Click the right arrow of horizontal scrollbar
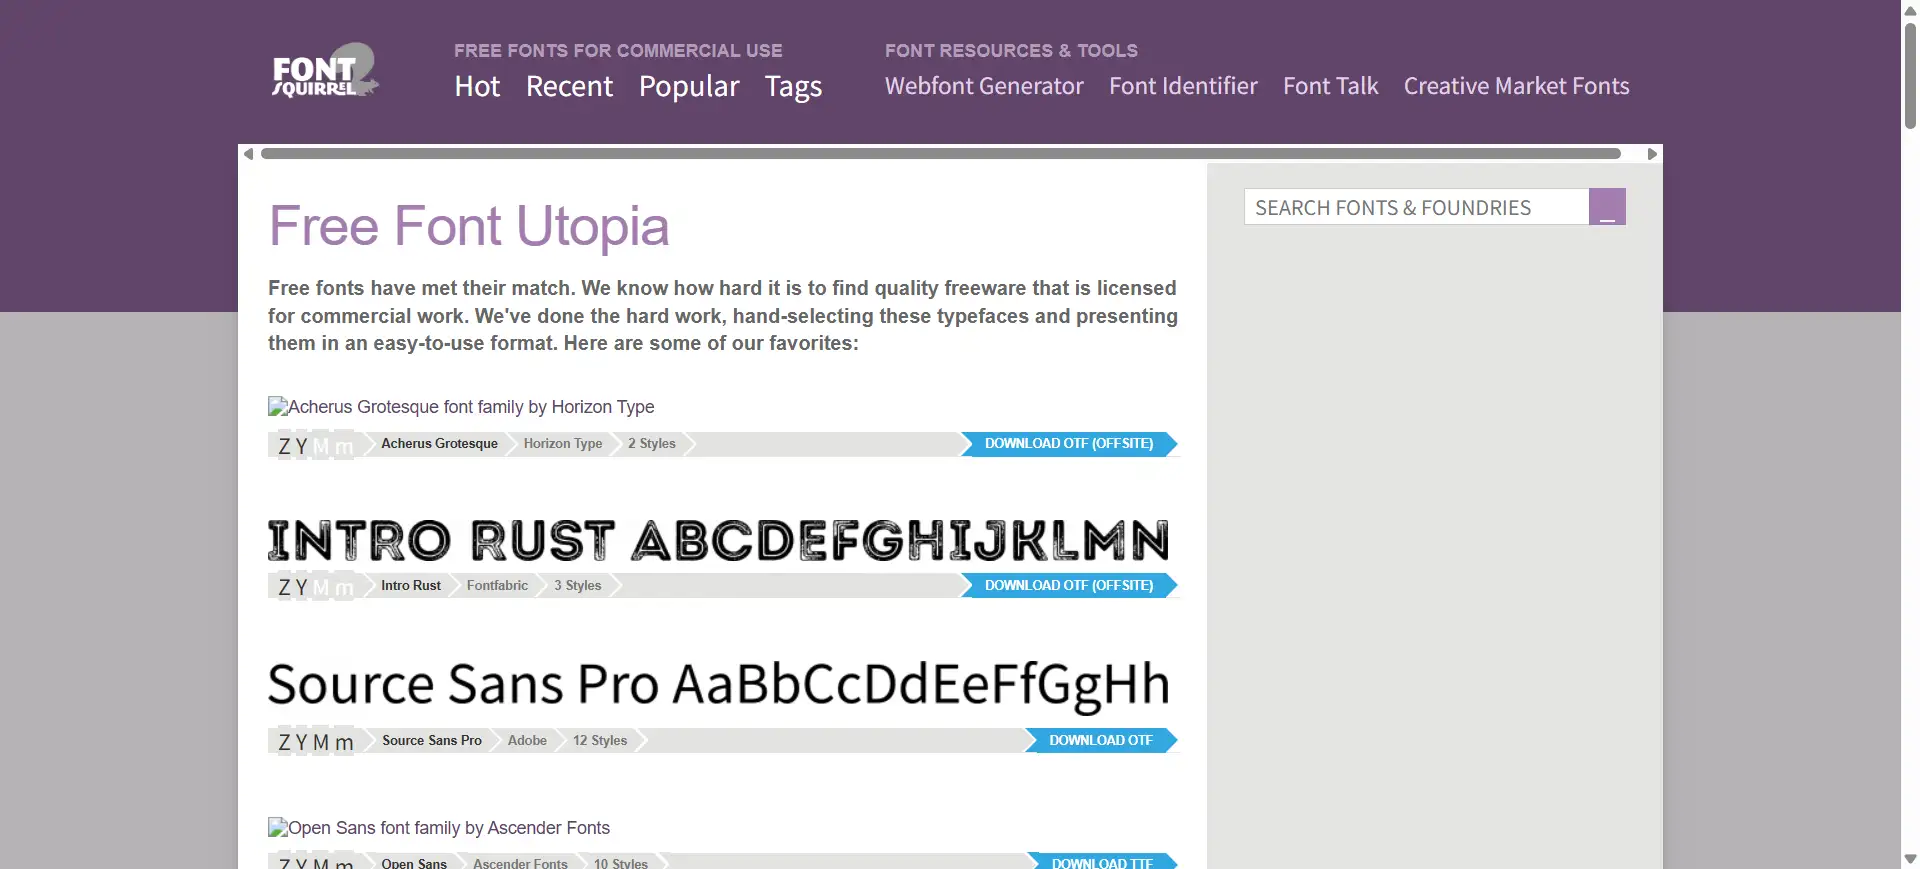The width and height of the screenshot is (1920, 869). click(x=1652, y=154)
